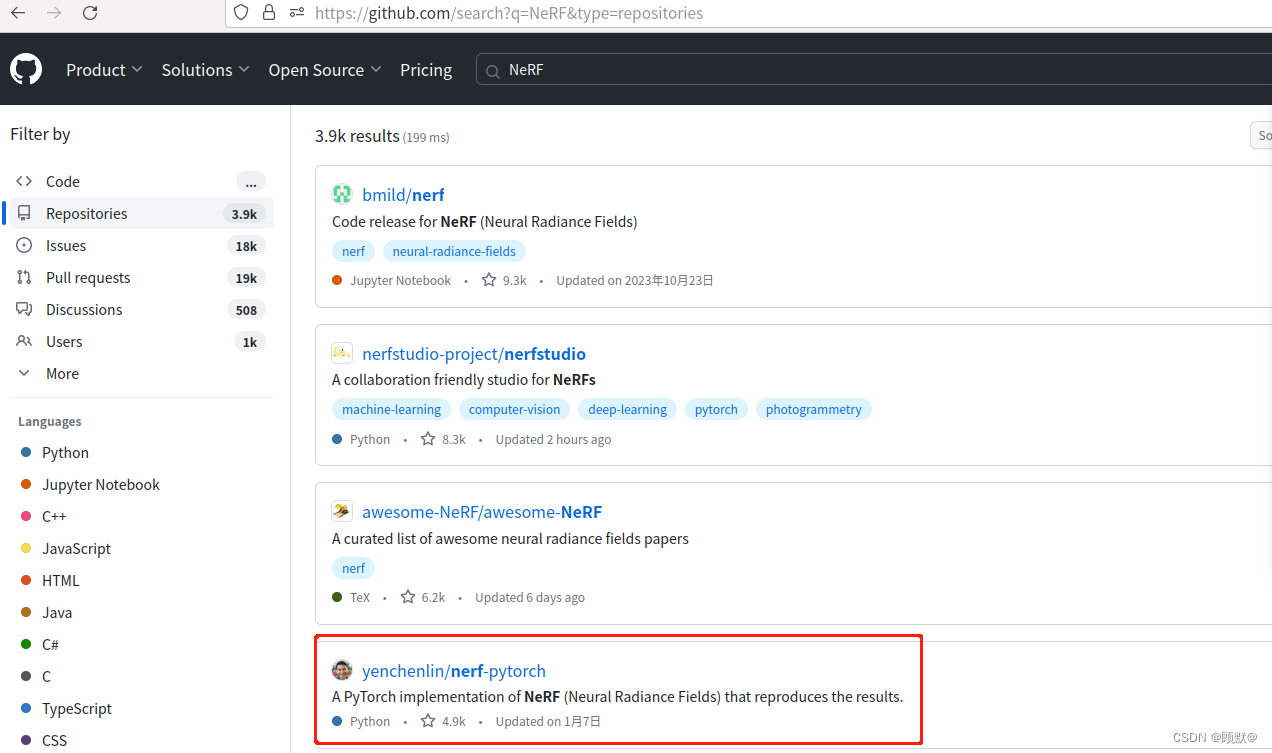Click pytorch topic tag
This screenshot has width=1272, height=753.
716,409
